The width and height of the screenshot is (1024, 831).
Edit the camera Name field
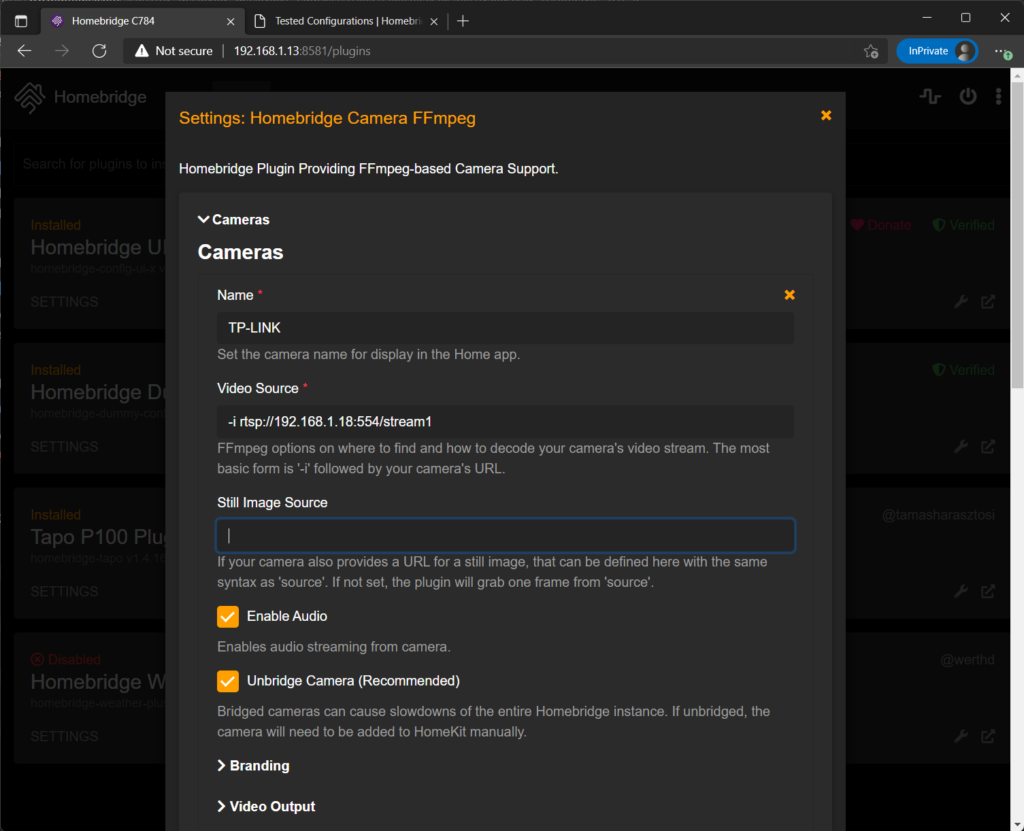coord(505,328)
